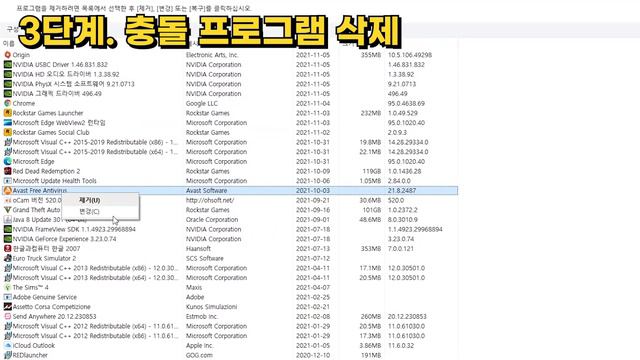Click the iCloud Outlook icon

click(7, 345)
